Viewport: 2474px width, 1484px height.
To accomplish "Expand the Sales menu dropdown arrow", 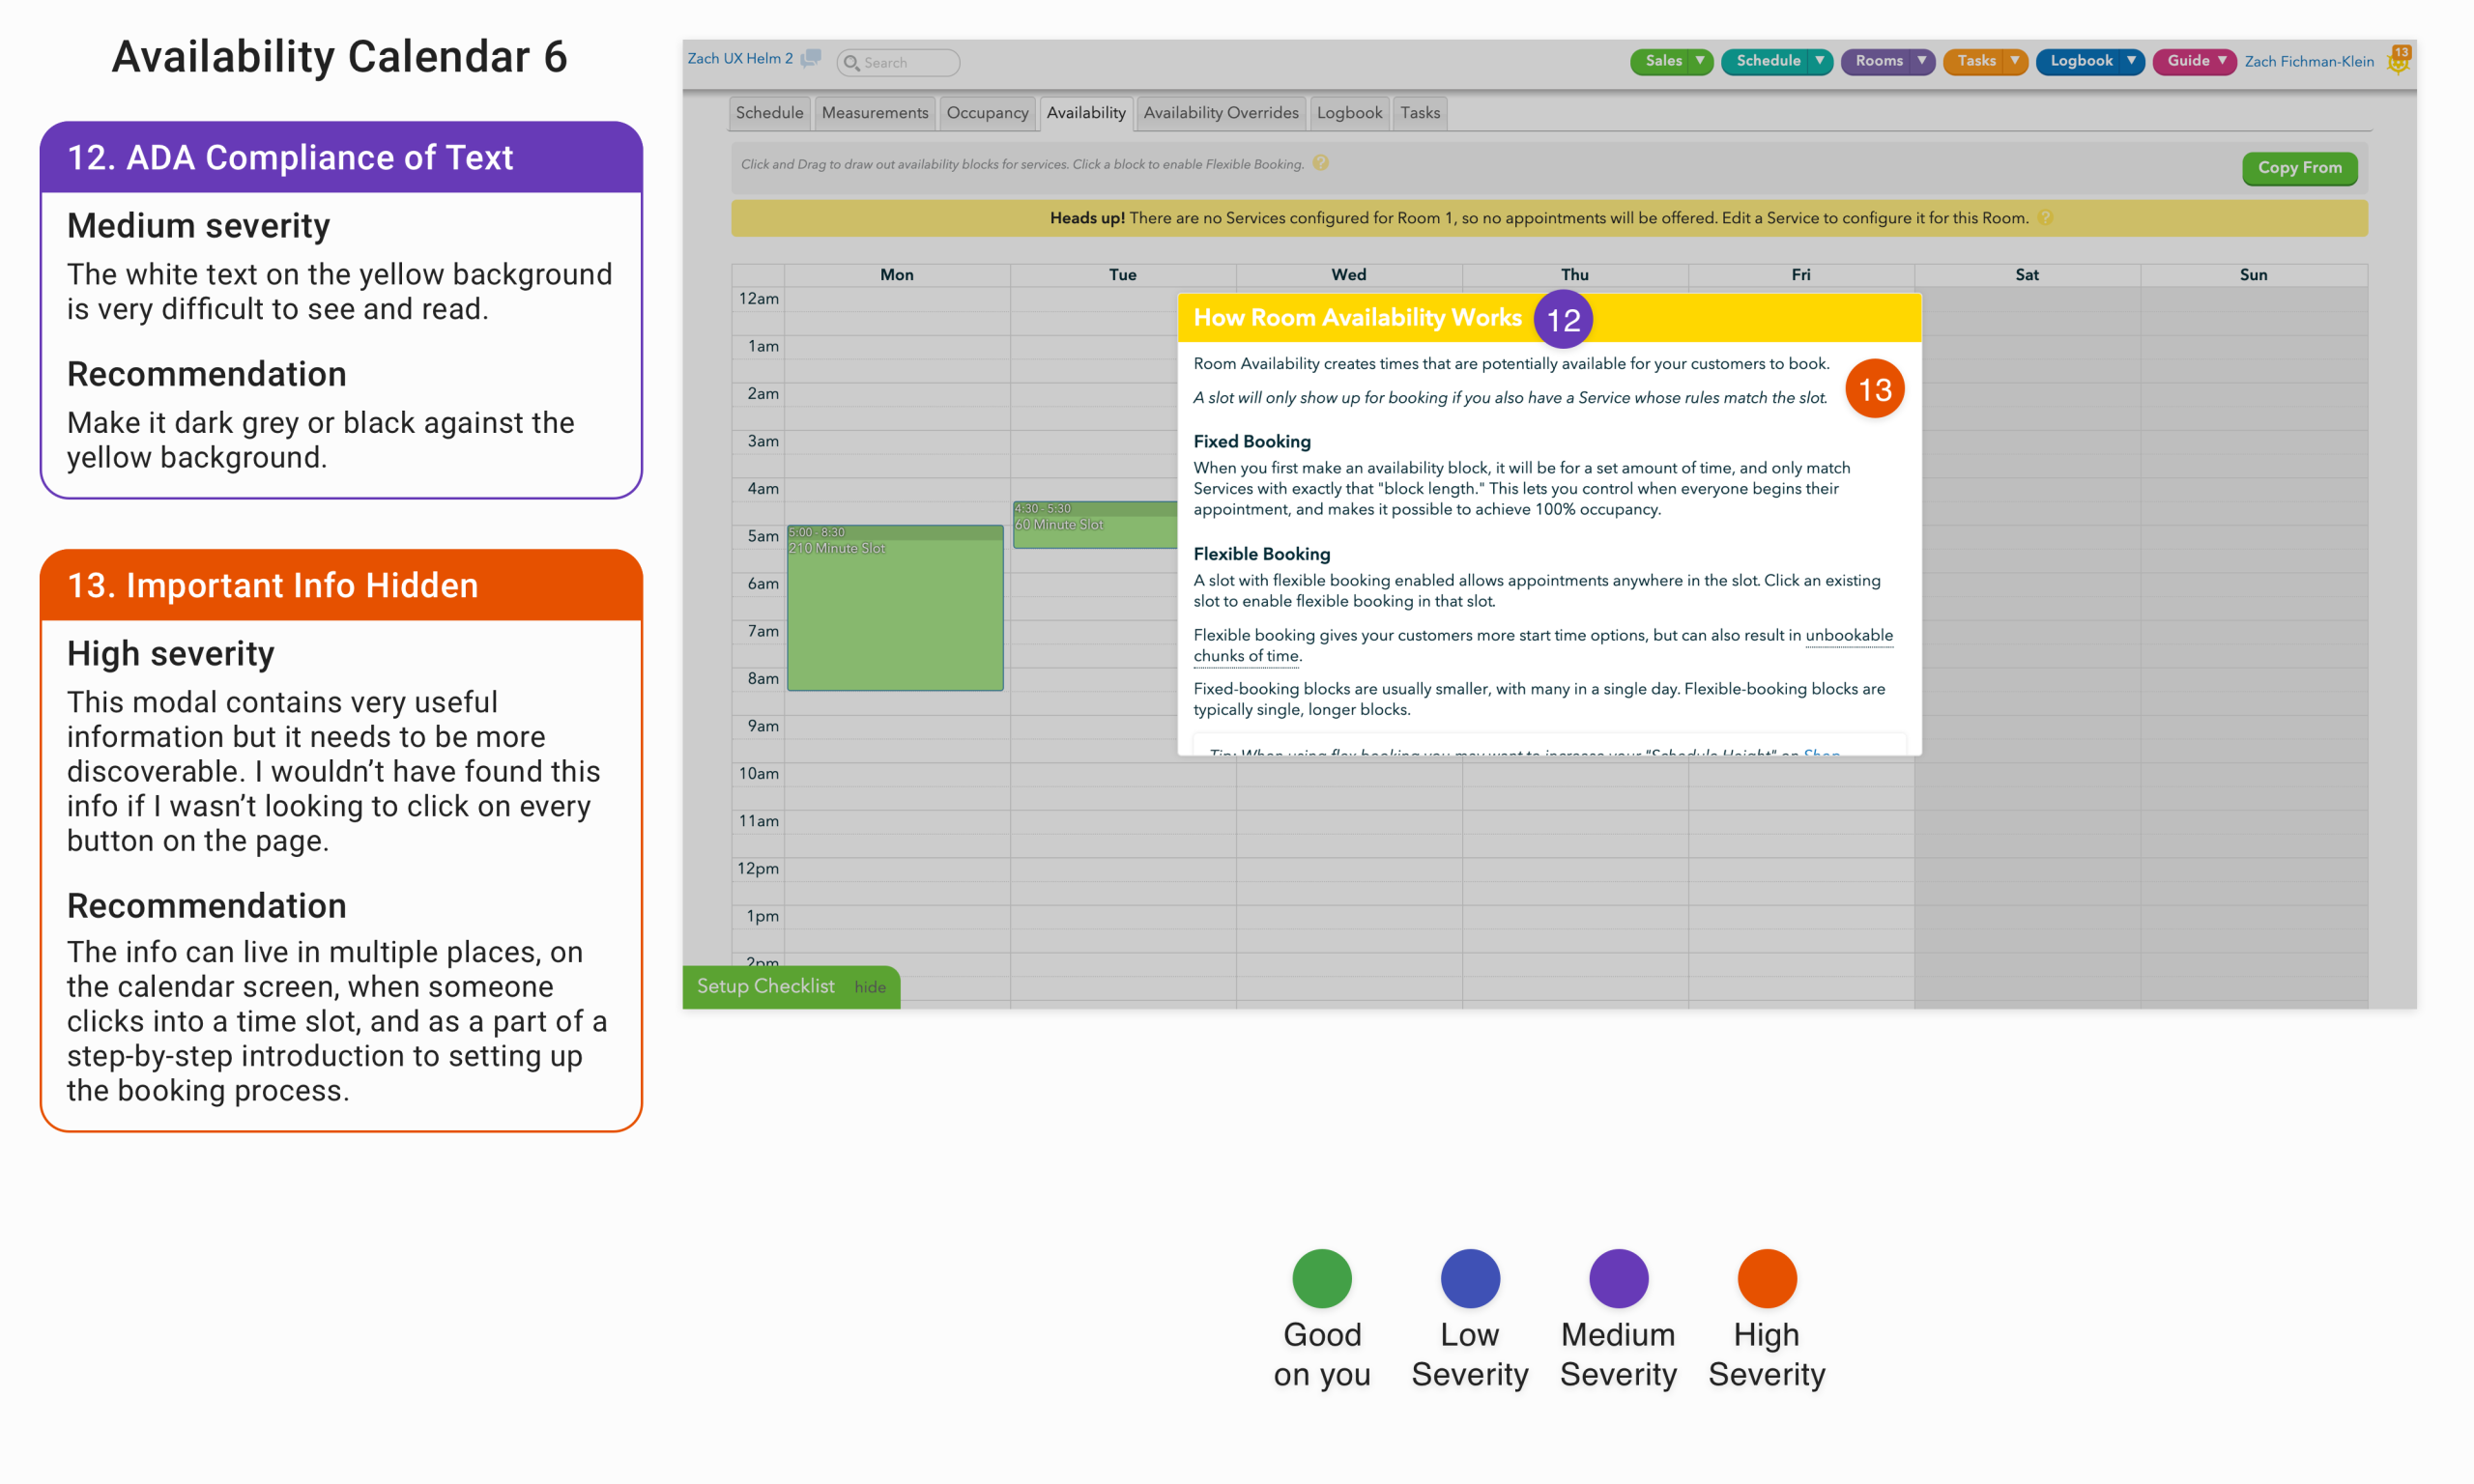I will 1699,60.
